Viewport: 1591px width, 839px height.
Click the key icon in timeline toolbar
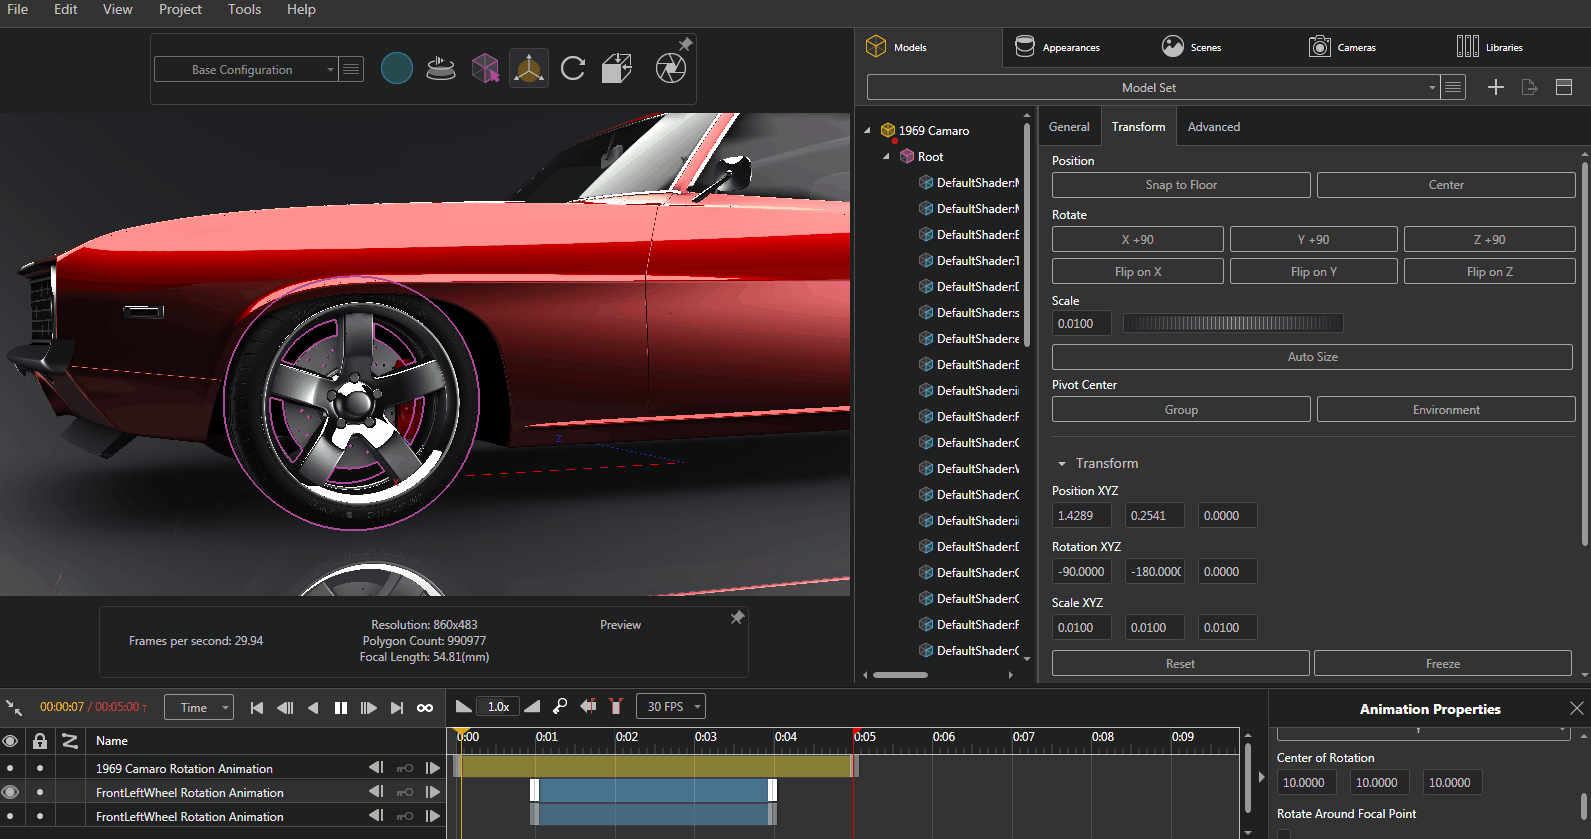[x=560, y=707]
